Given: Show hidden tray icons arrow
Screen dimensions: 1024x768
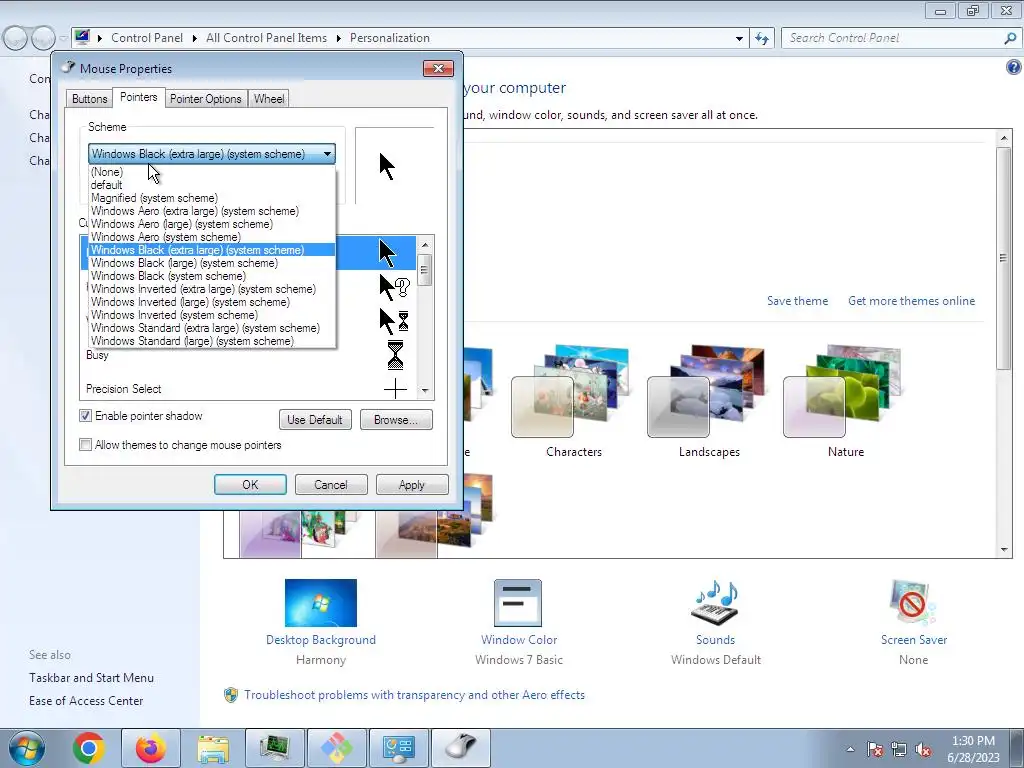Looking at the screenshot, I should tap(850, 749).
